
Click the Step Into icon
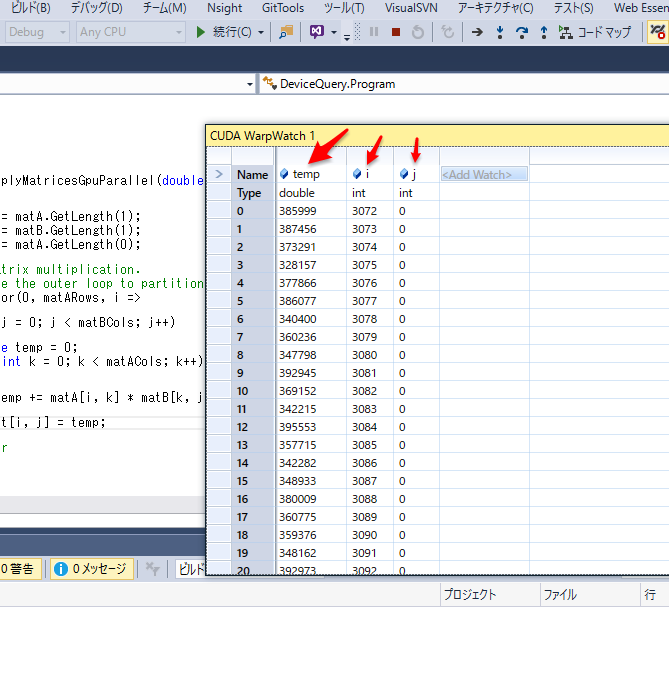[x=499, y=32]
